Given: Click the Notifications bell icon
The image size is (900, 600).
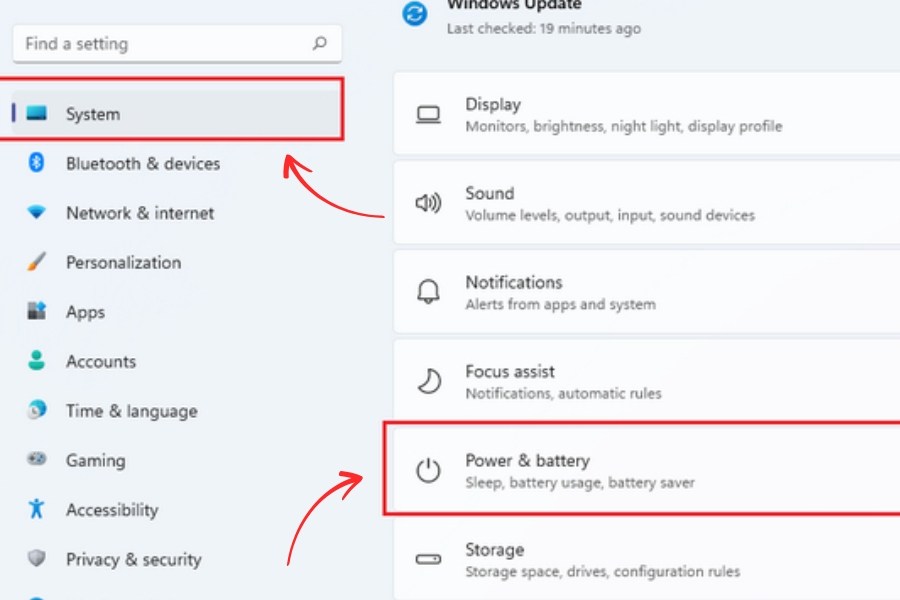Looking at the screenshot, I should [x=428, y=292].
